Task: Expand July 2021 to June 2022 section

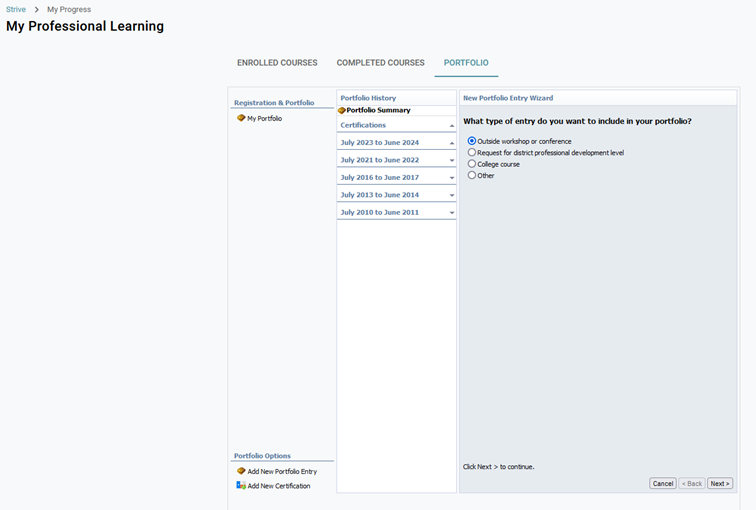Action: click(452, 161)
